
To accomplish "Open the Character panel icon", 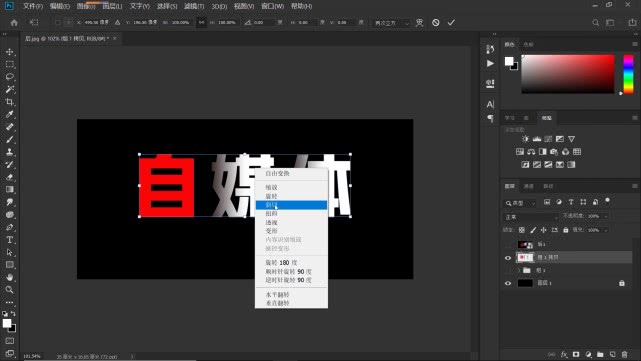I will (490, 105).
